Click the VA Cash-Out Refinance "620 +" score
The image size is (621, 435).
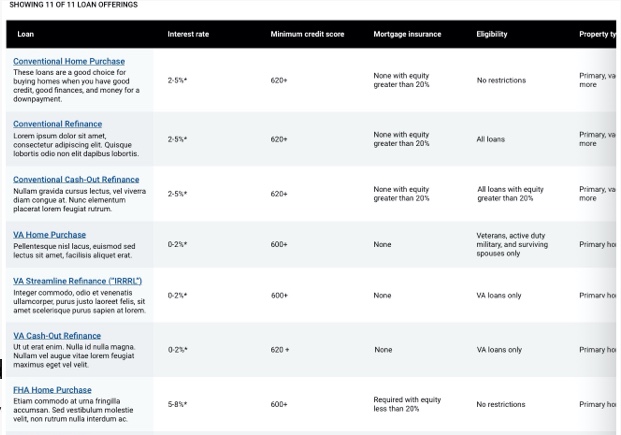click(x=279, y=350)
